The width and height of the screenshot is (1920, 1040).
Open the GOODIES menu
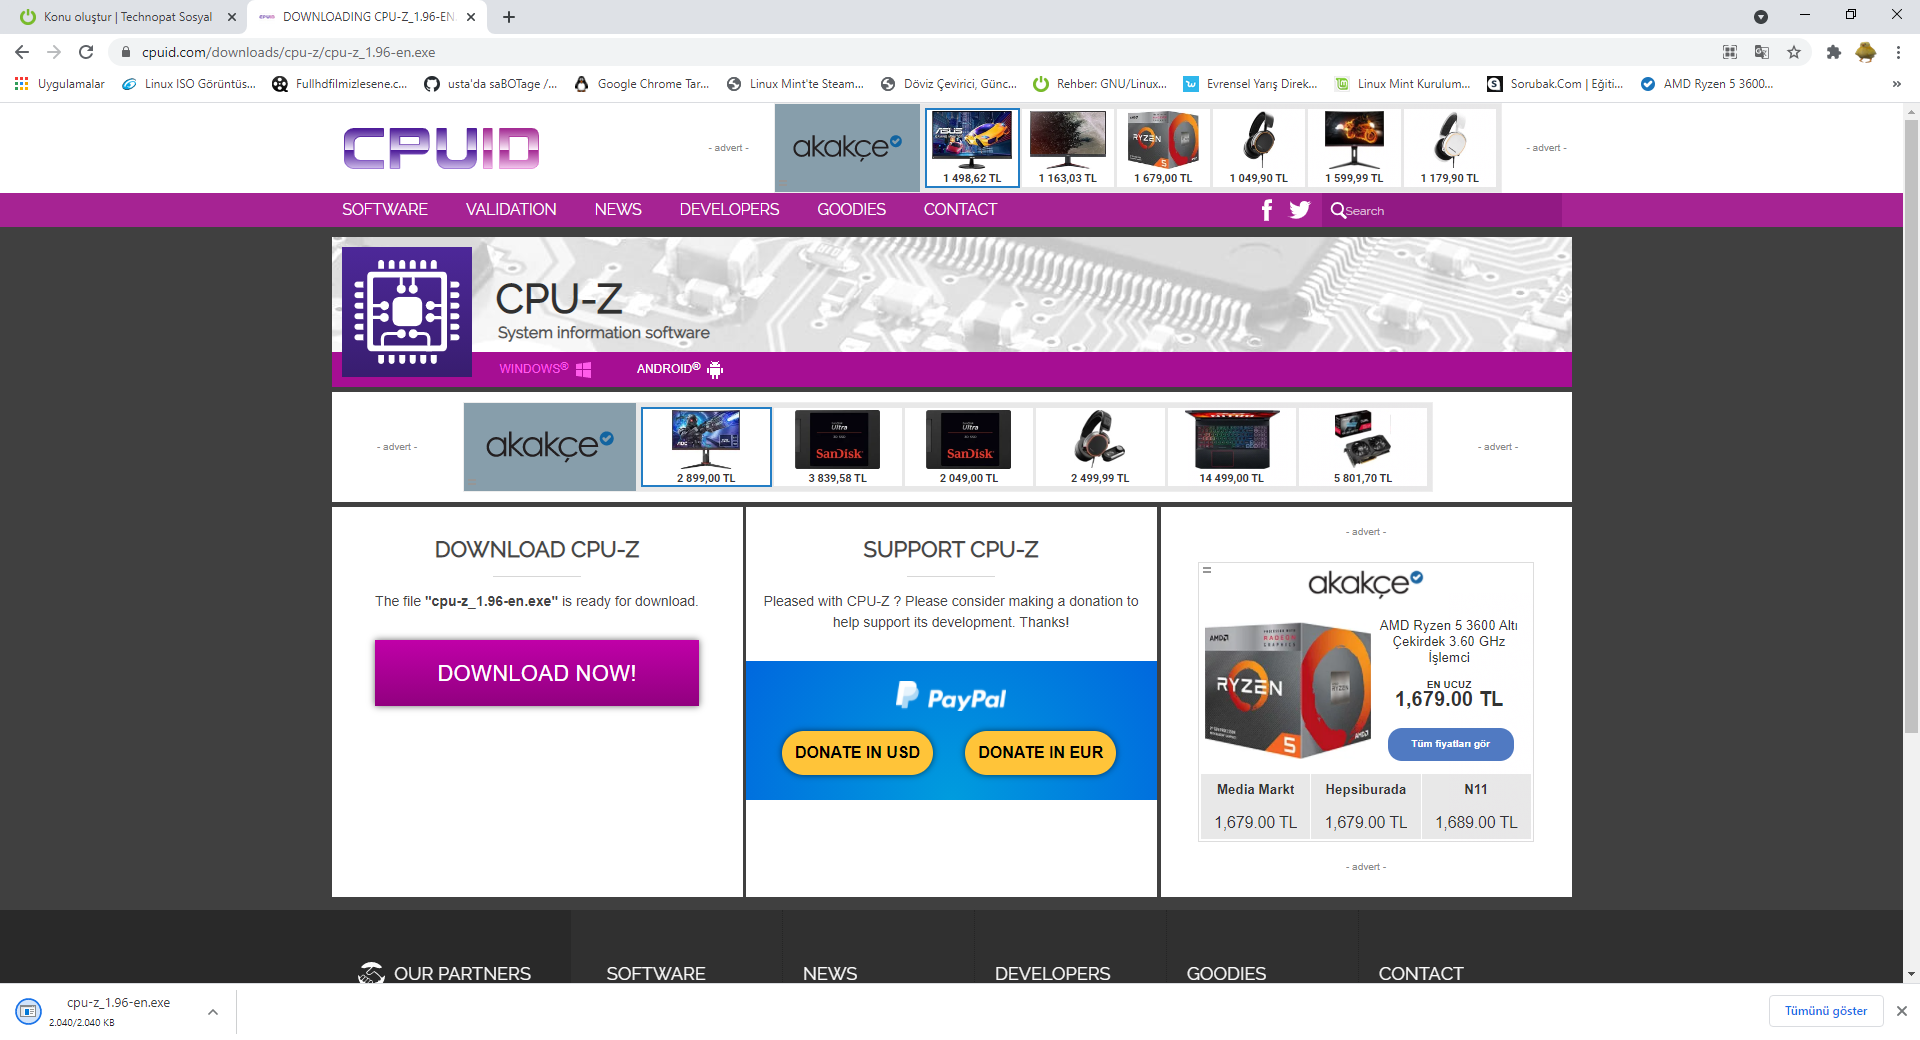coord(851,210)
